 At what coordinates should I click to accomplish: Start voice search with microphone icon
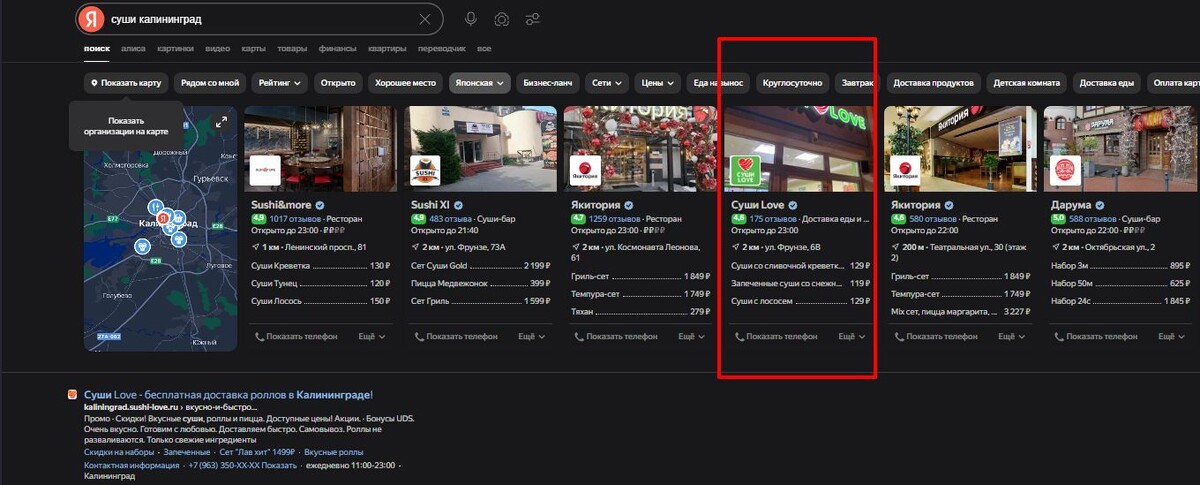[x=471, y=19]
